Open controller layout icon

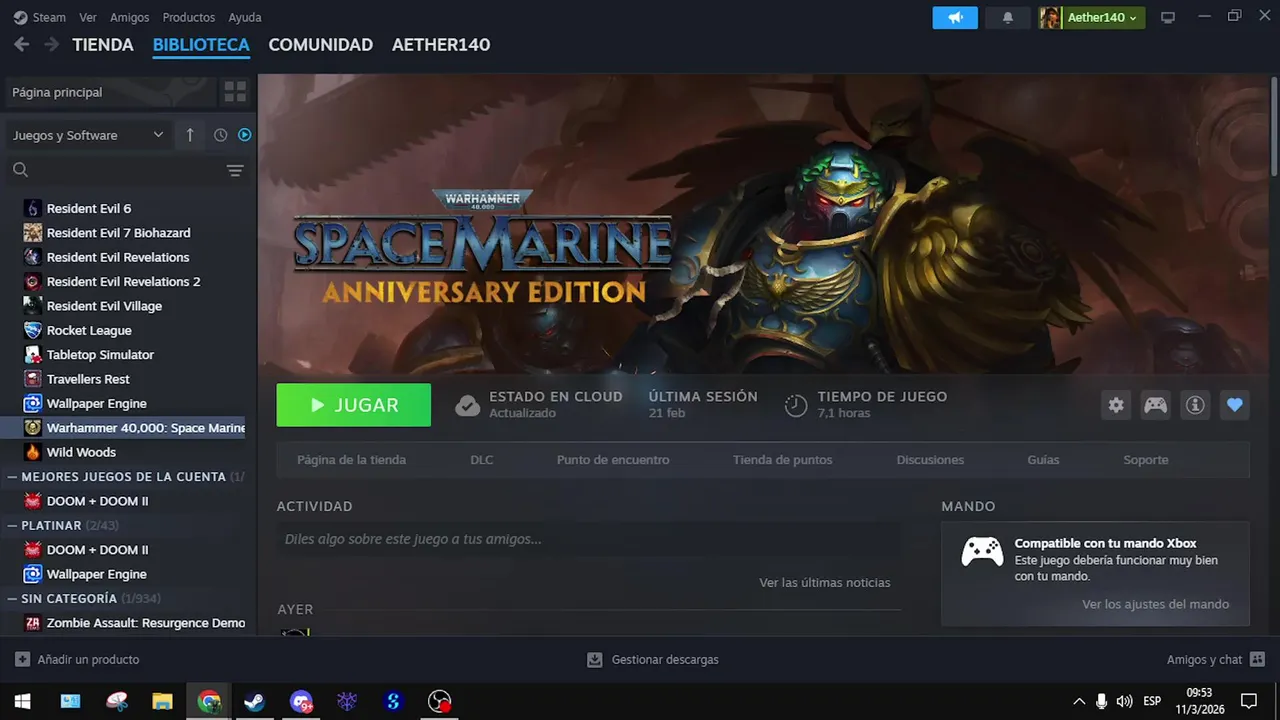point(1155,405)
